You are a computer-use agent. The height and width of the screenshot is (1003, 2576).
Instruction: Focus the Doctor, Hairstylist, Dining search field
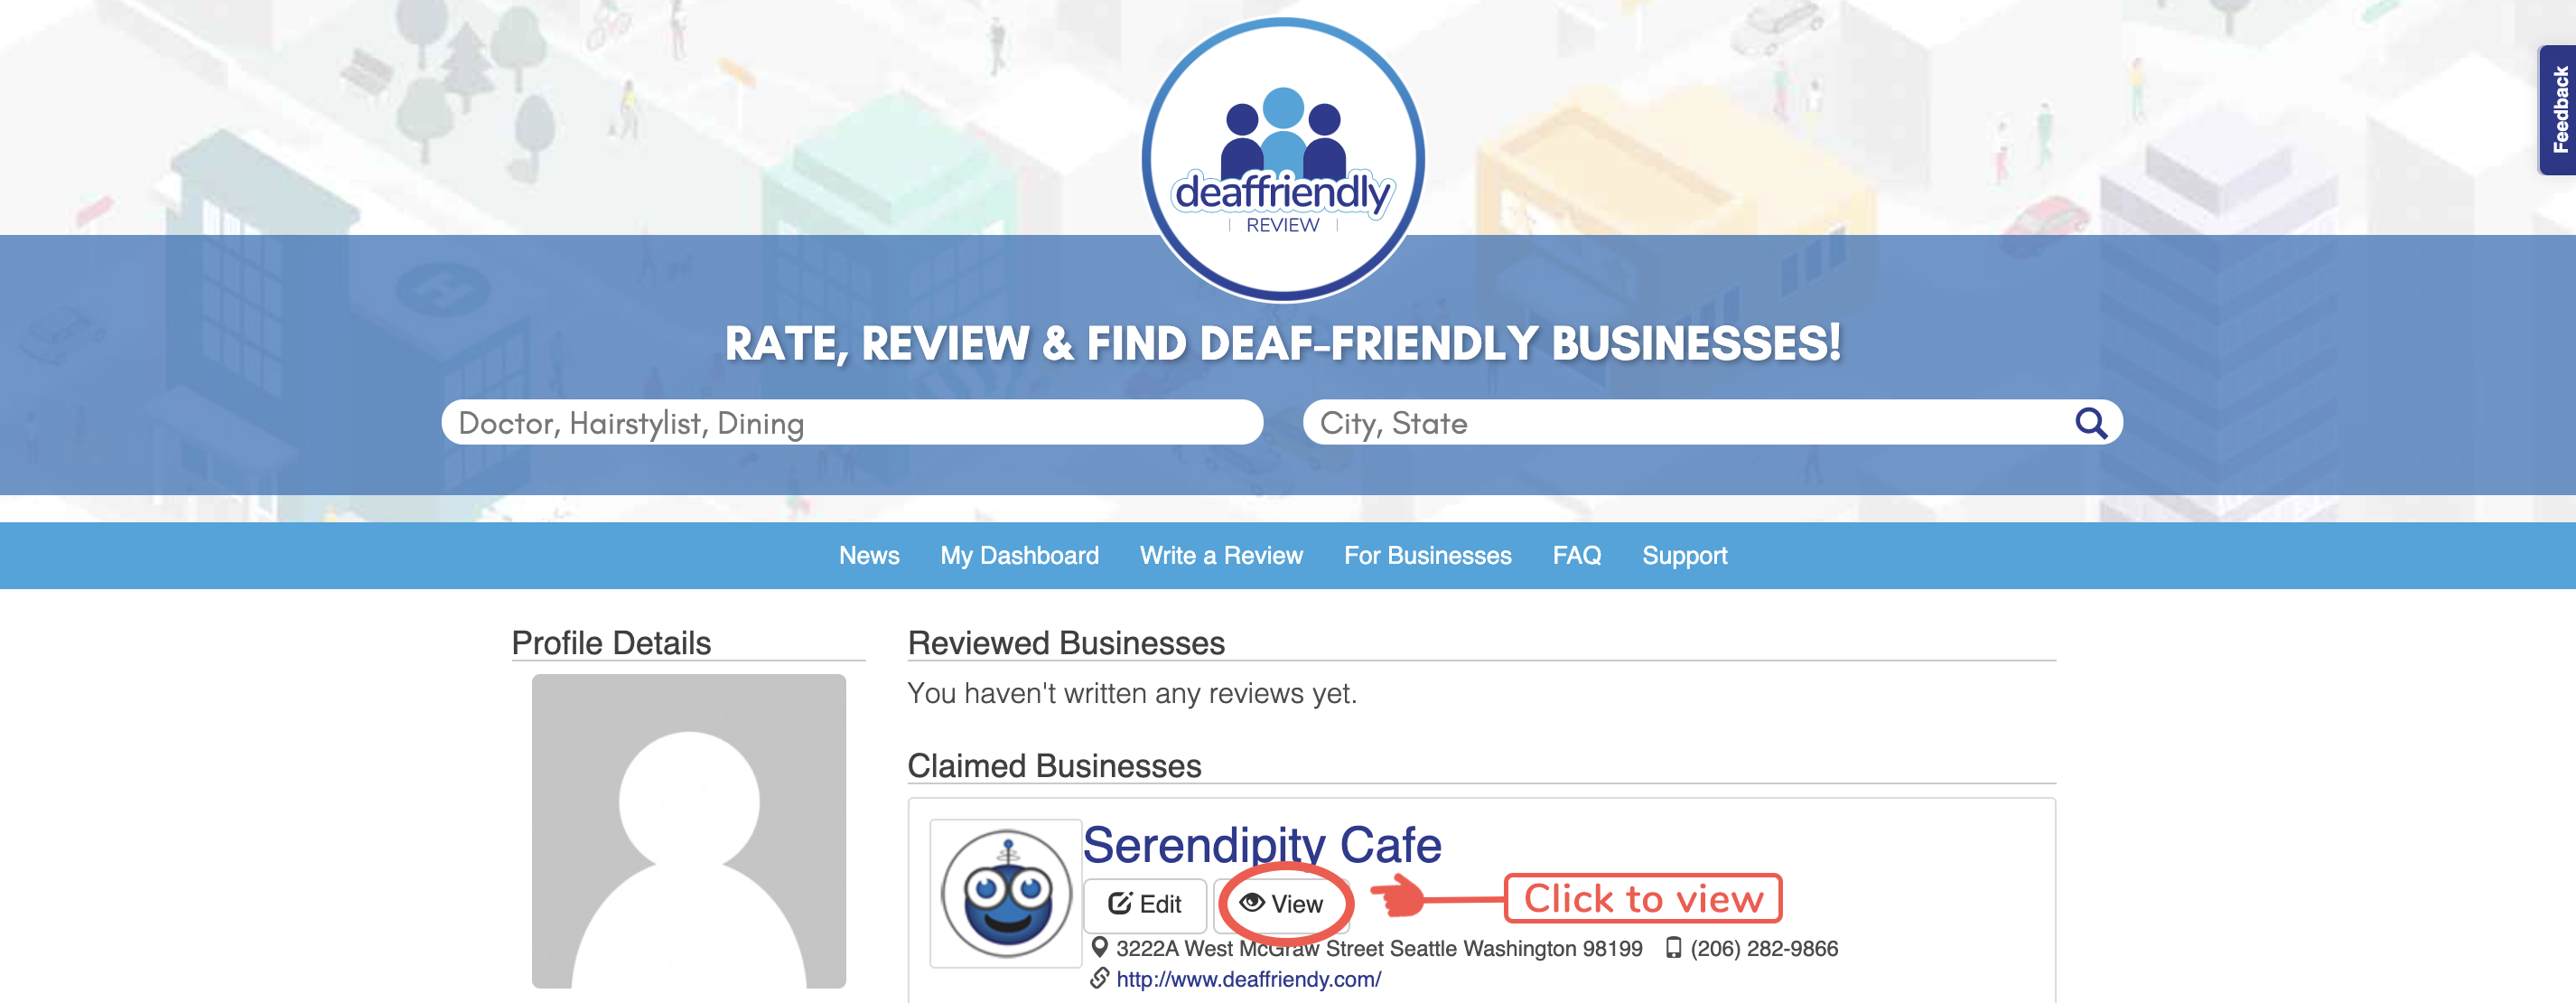(x=852, y=423)
